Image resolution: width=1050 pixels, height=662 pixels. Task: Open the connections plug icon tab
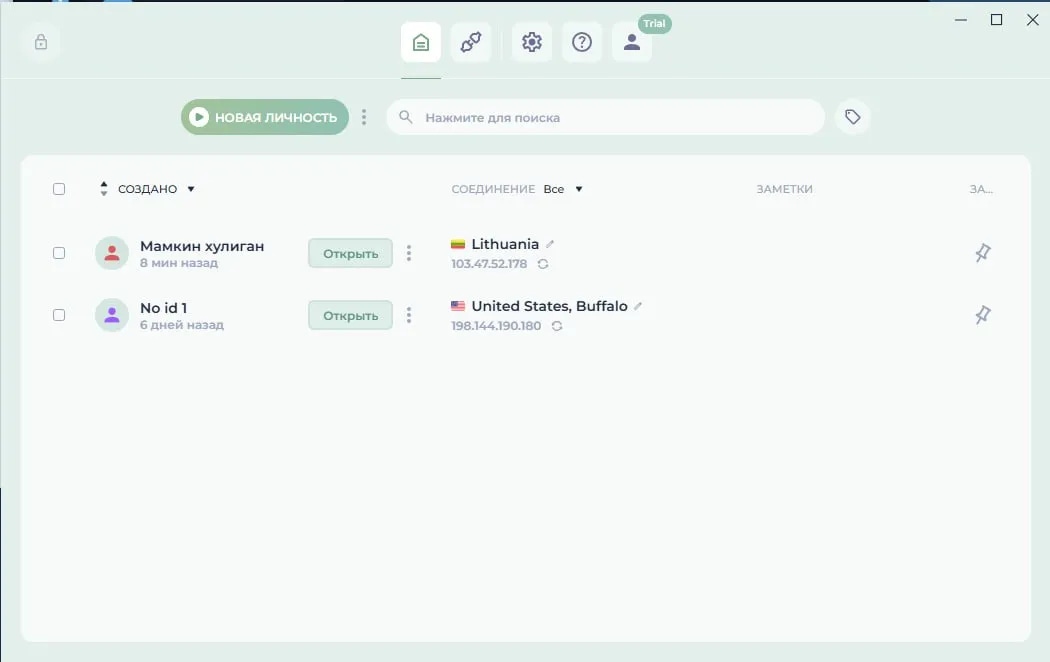coord(471,42)
